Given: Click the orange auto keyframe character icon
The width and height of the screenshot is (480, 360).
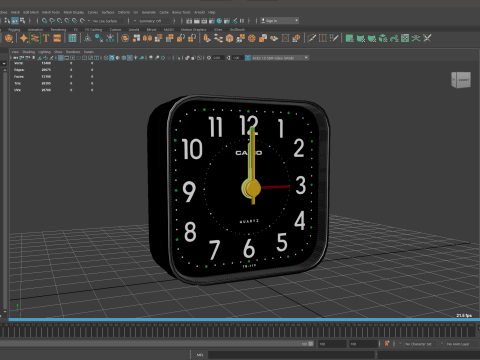Looking at the screenshot, I should (x=387, y=344).
